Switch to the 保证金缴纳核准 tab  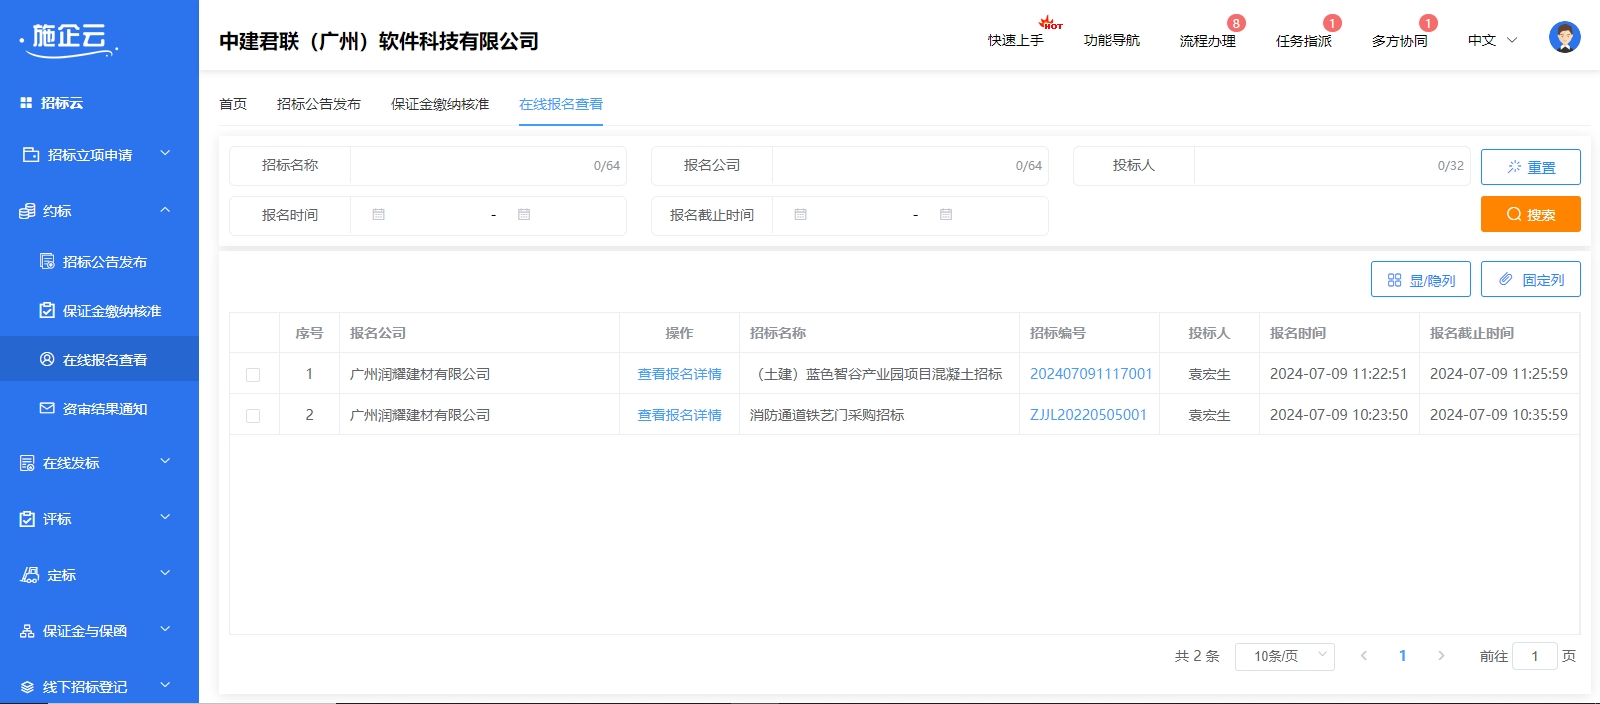tap(440, 104)
